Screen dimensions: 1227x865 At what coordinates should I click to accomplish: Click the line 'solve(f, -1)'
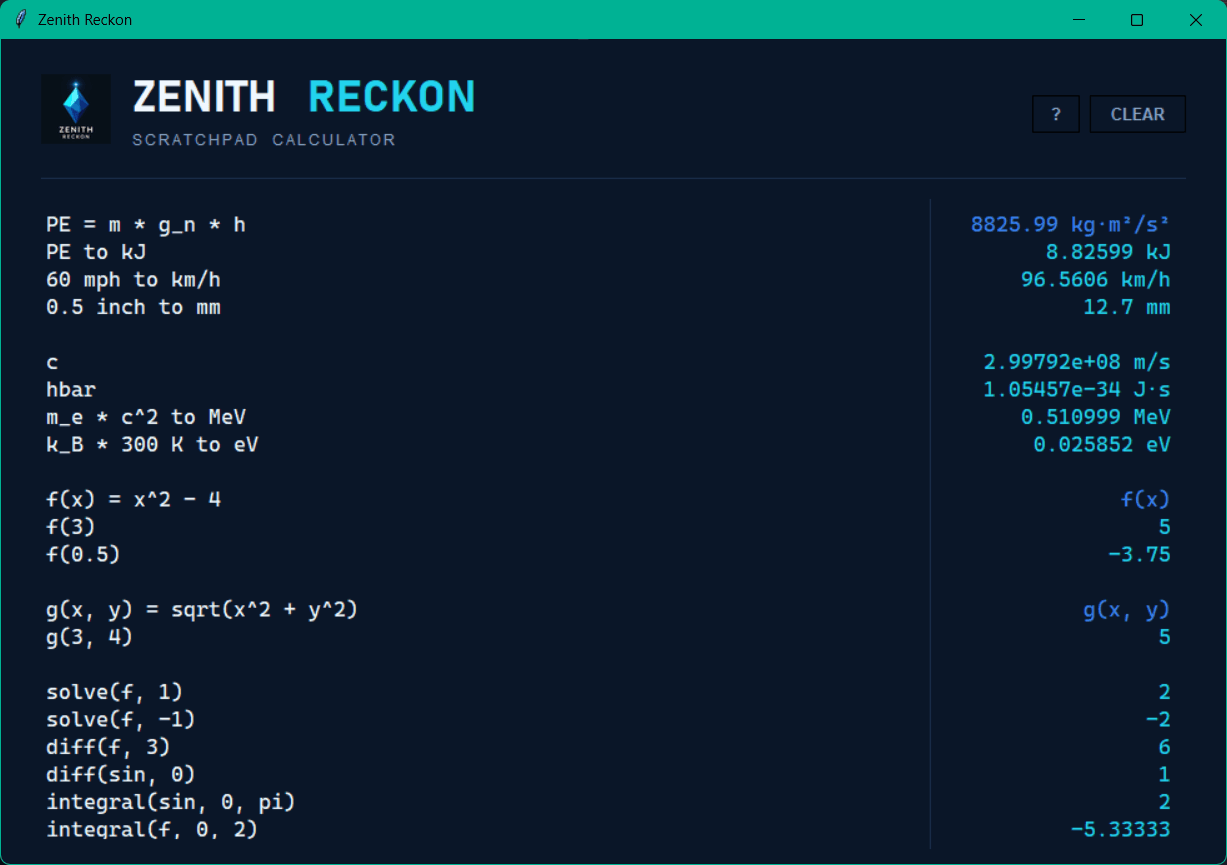(x=121, y=719)
